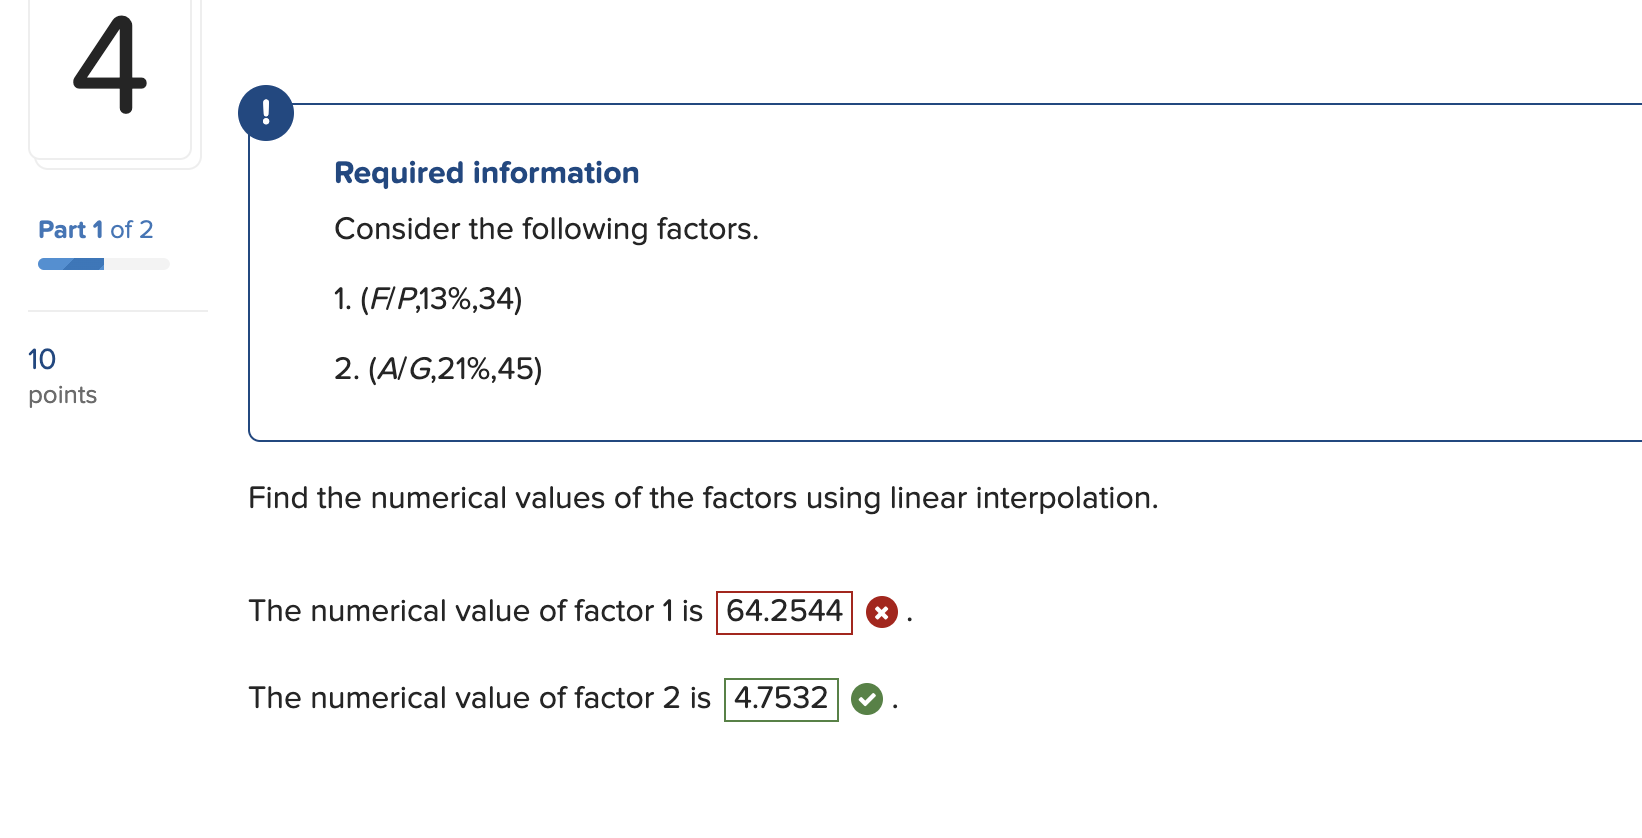The width and height of the screenshot is (1642, 838).
Task: Click the factor 2 answer field
Action: (780, 698)
